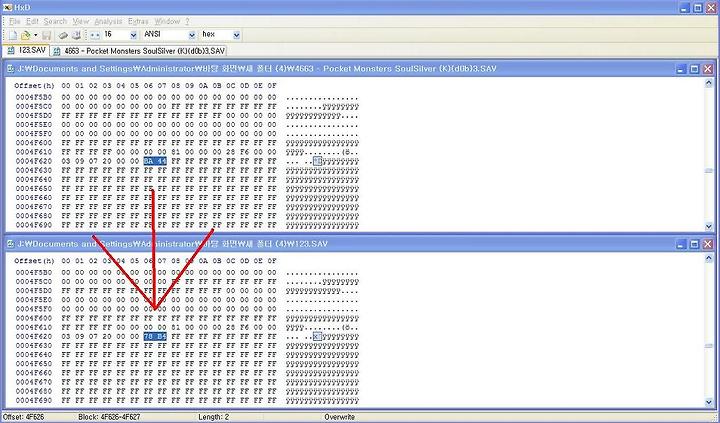
Task: Close the SoulSilver SAV child window
Action: click(708, 69)
